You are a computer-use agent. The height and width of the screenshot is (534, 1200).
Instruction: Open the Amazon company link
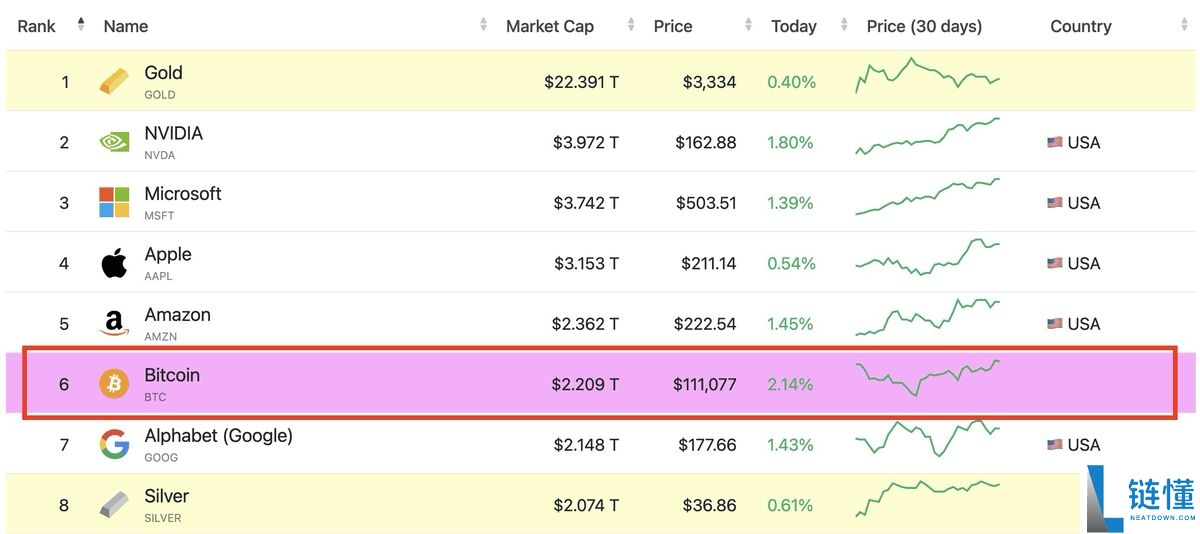pyautogui.click(x=178, y=314)
